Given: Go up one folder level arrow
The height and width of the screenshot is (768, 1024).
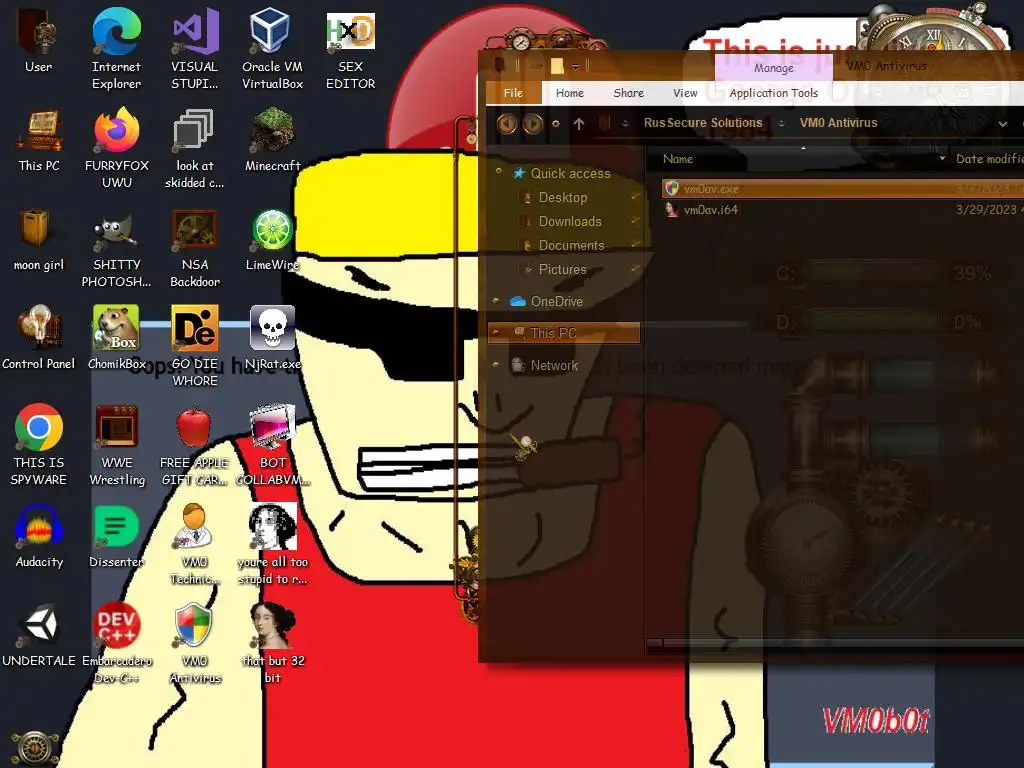Looking at the screenshot, I should pos(579,123).
